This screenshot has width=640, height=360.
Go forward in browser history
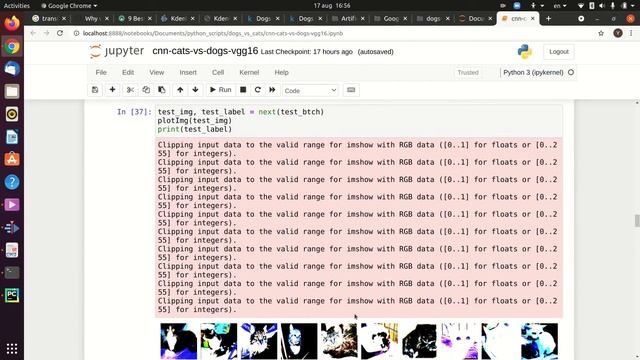pos(47,33)
